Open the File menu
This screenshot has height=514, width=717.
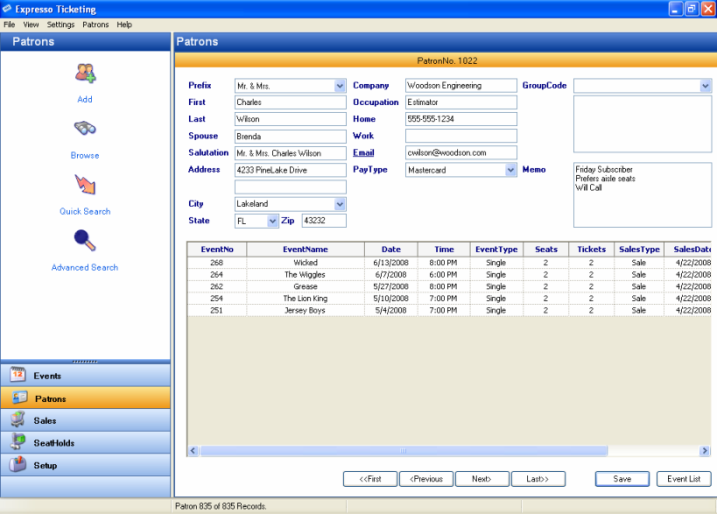9,25
